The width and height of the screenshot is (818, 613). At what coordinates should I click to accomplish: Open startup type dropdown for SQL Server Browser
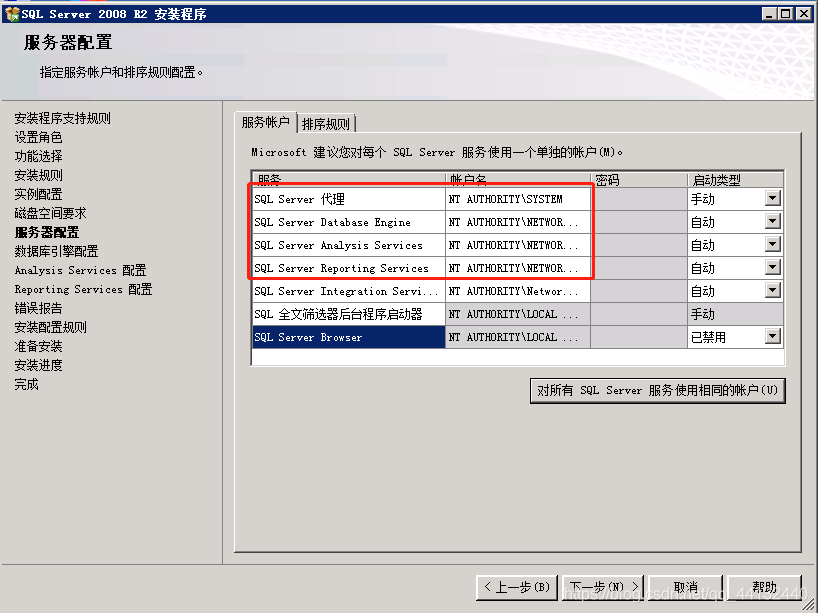pyautogui.click(x=773, y=336)
